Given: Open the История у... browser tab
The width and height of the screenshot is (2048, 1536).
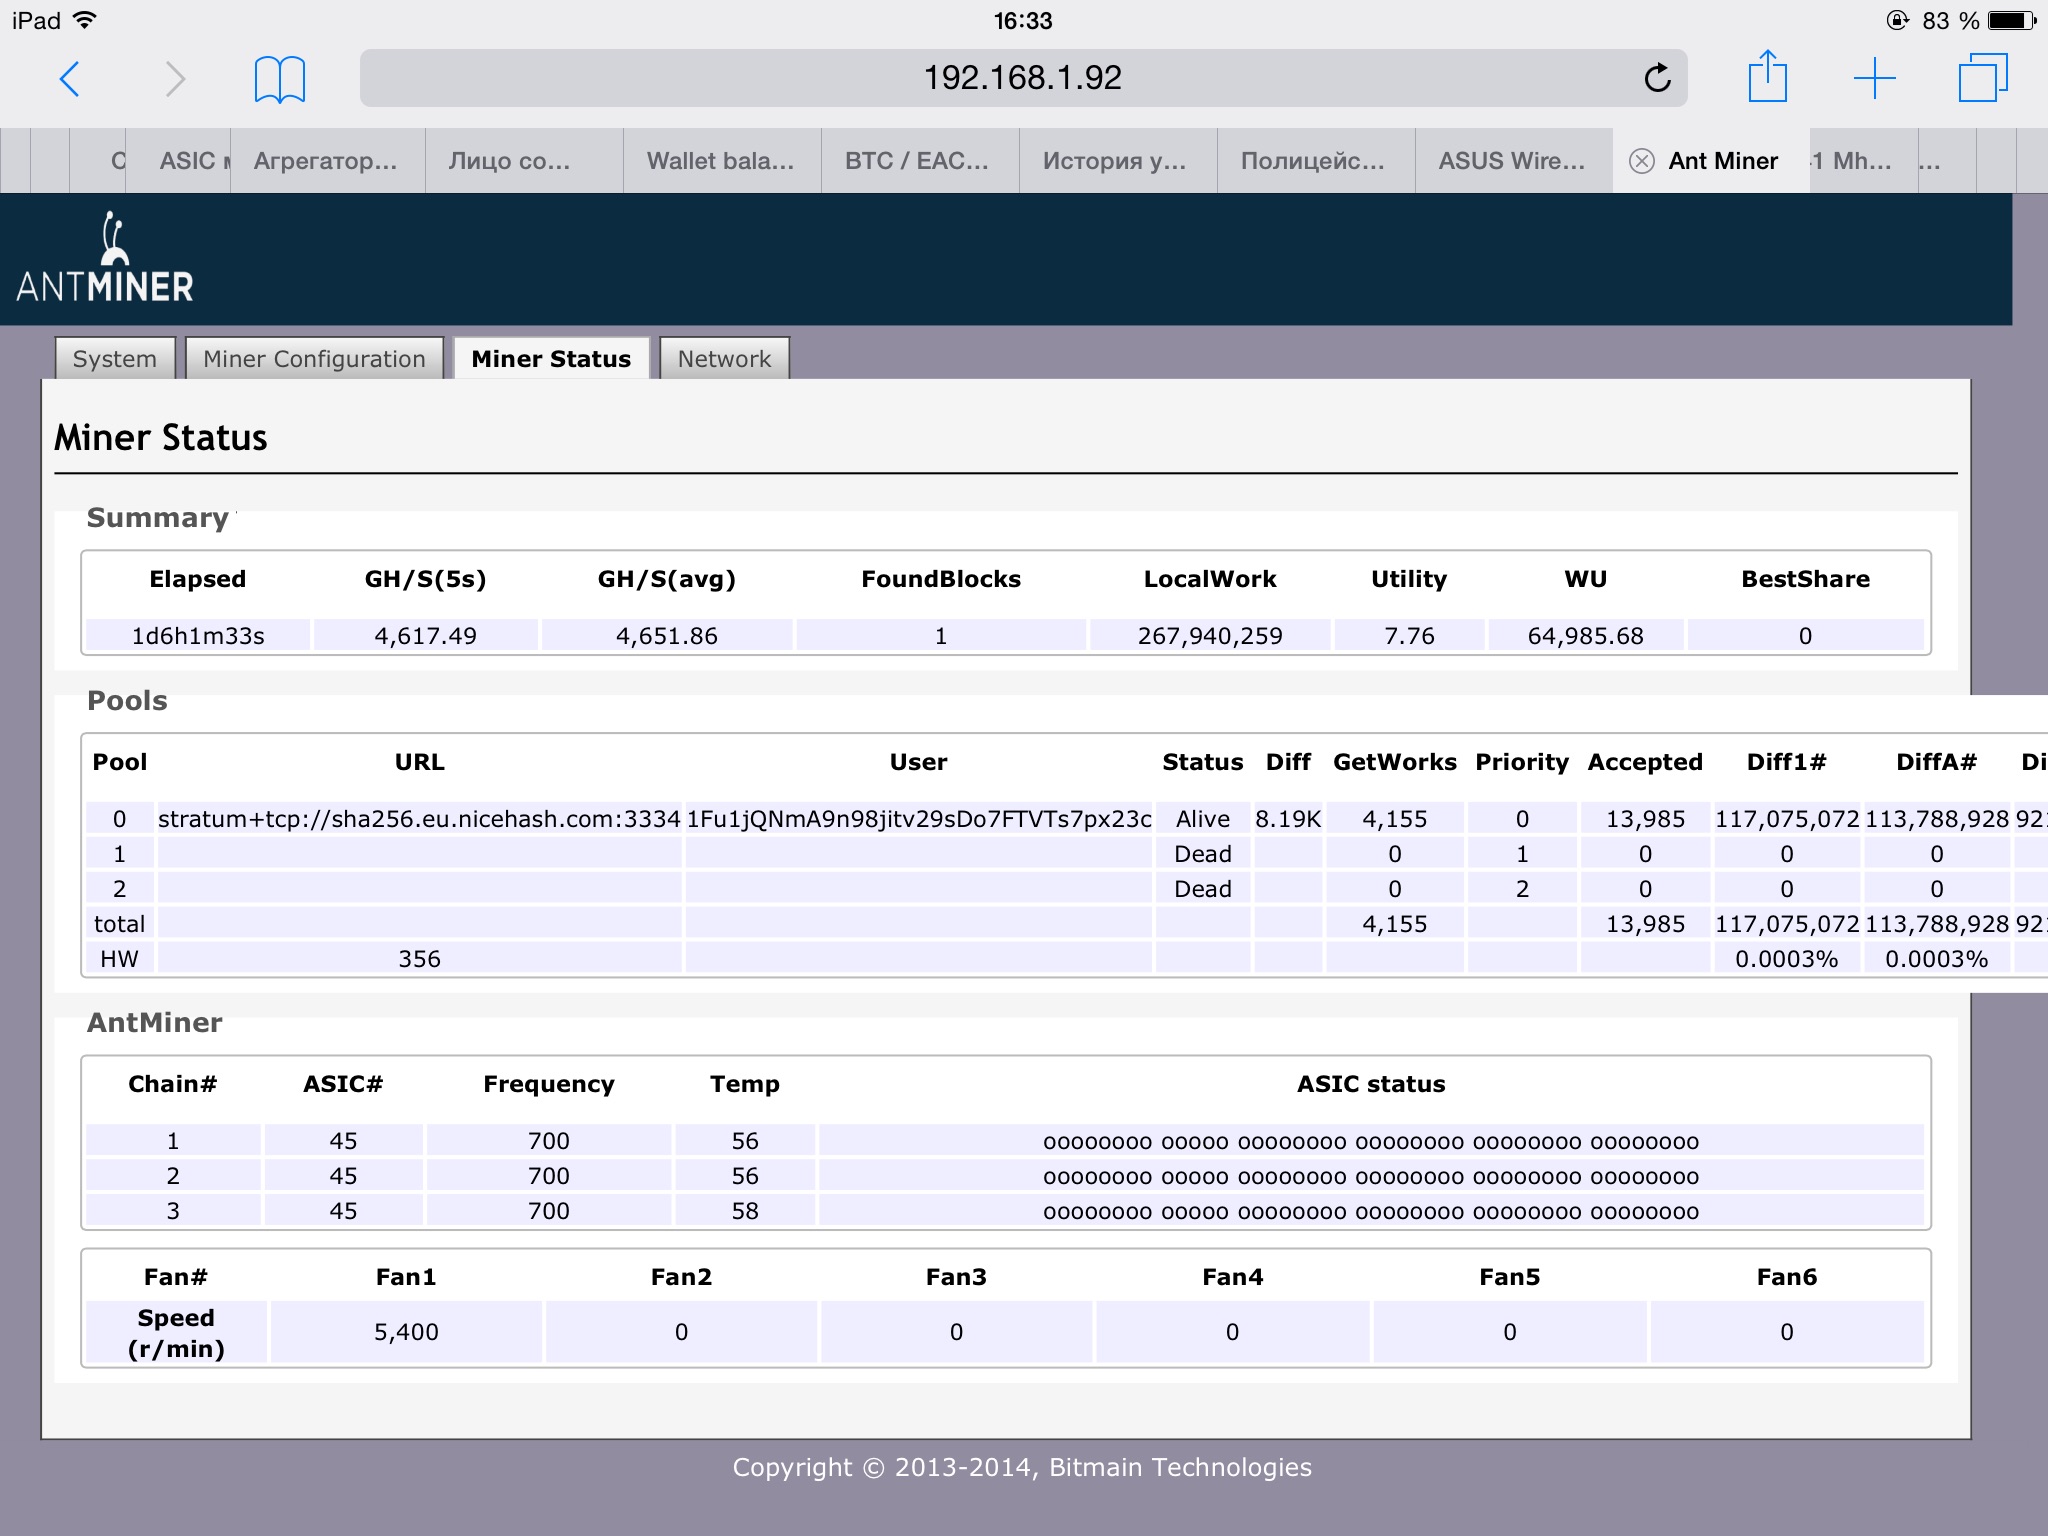Looking at the screenshot, I should click(1114, 161).
